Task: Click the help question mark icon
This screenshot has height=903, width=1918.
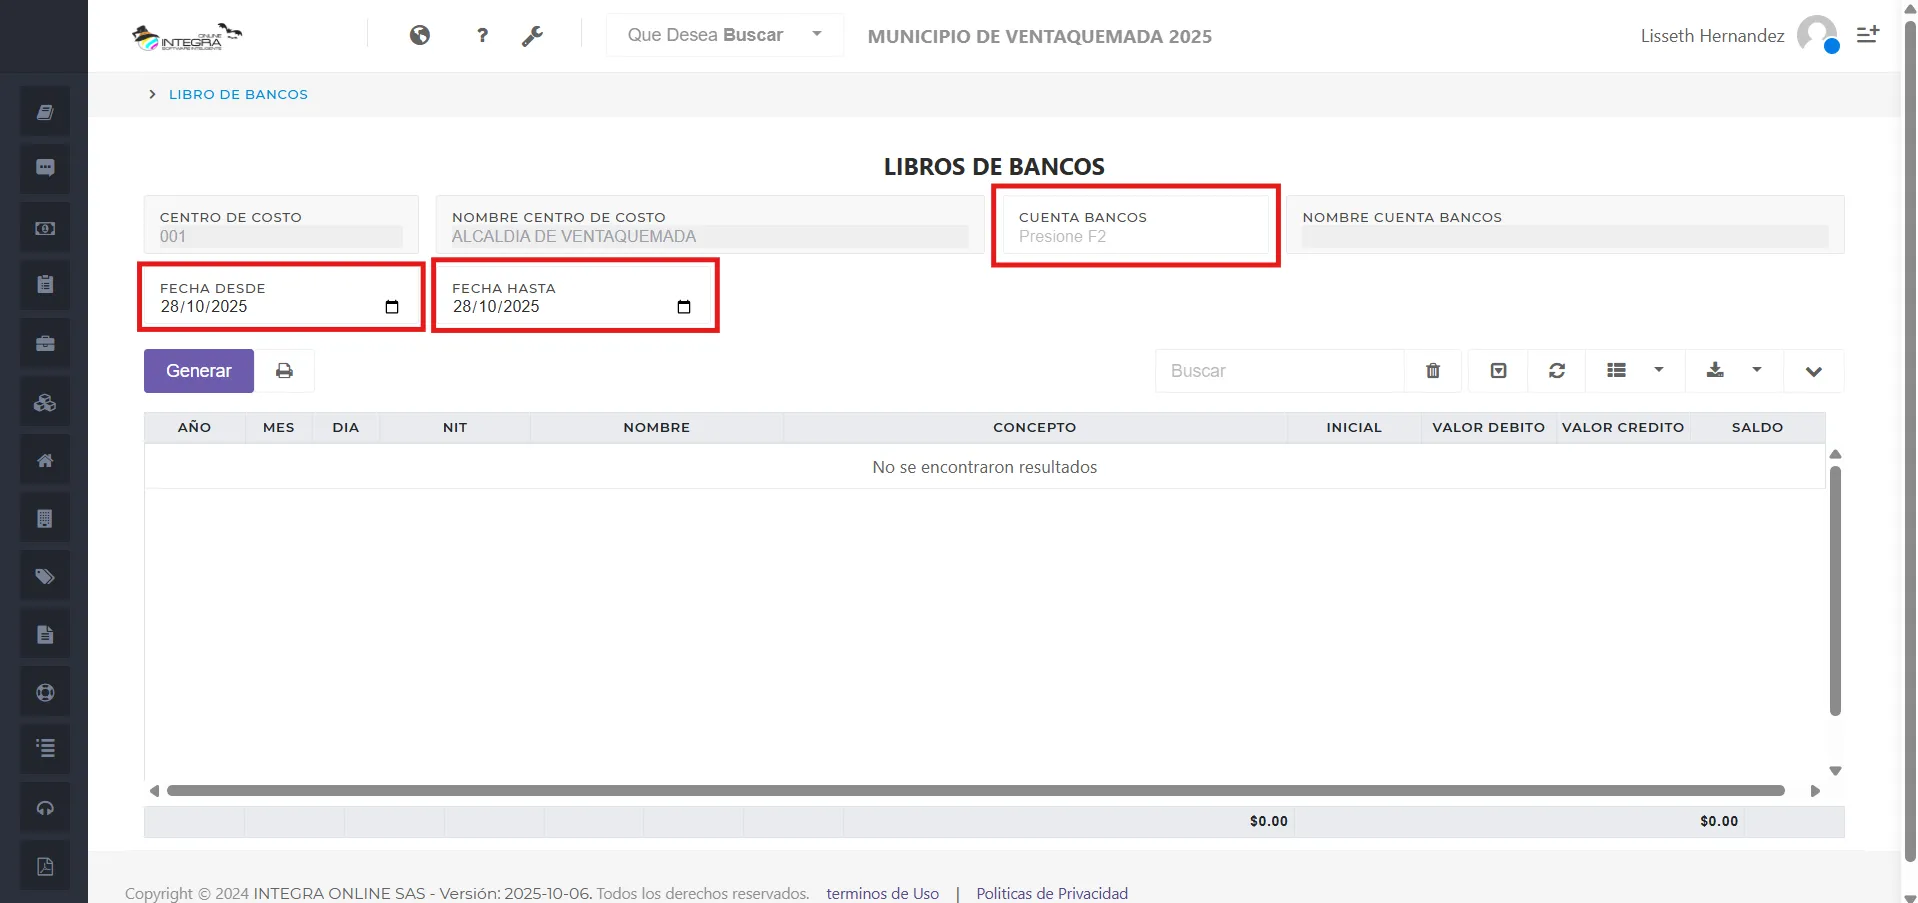Action: 482,35
